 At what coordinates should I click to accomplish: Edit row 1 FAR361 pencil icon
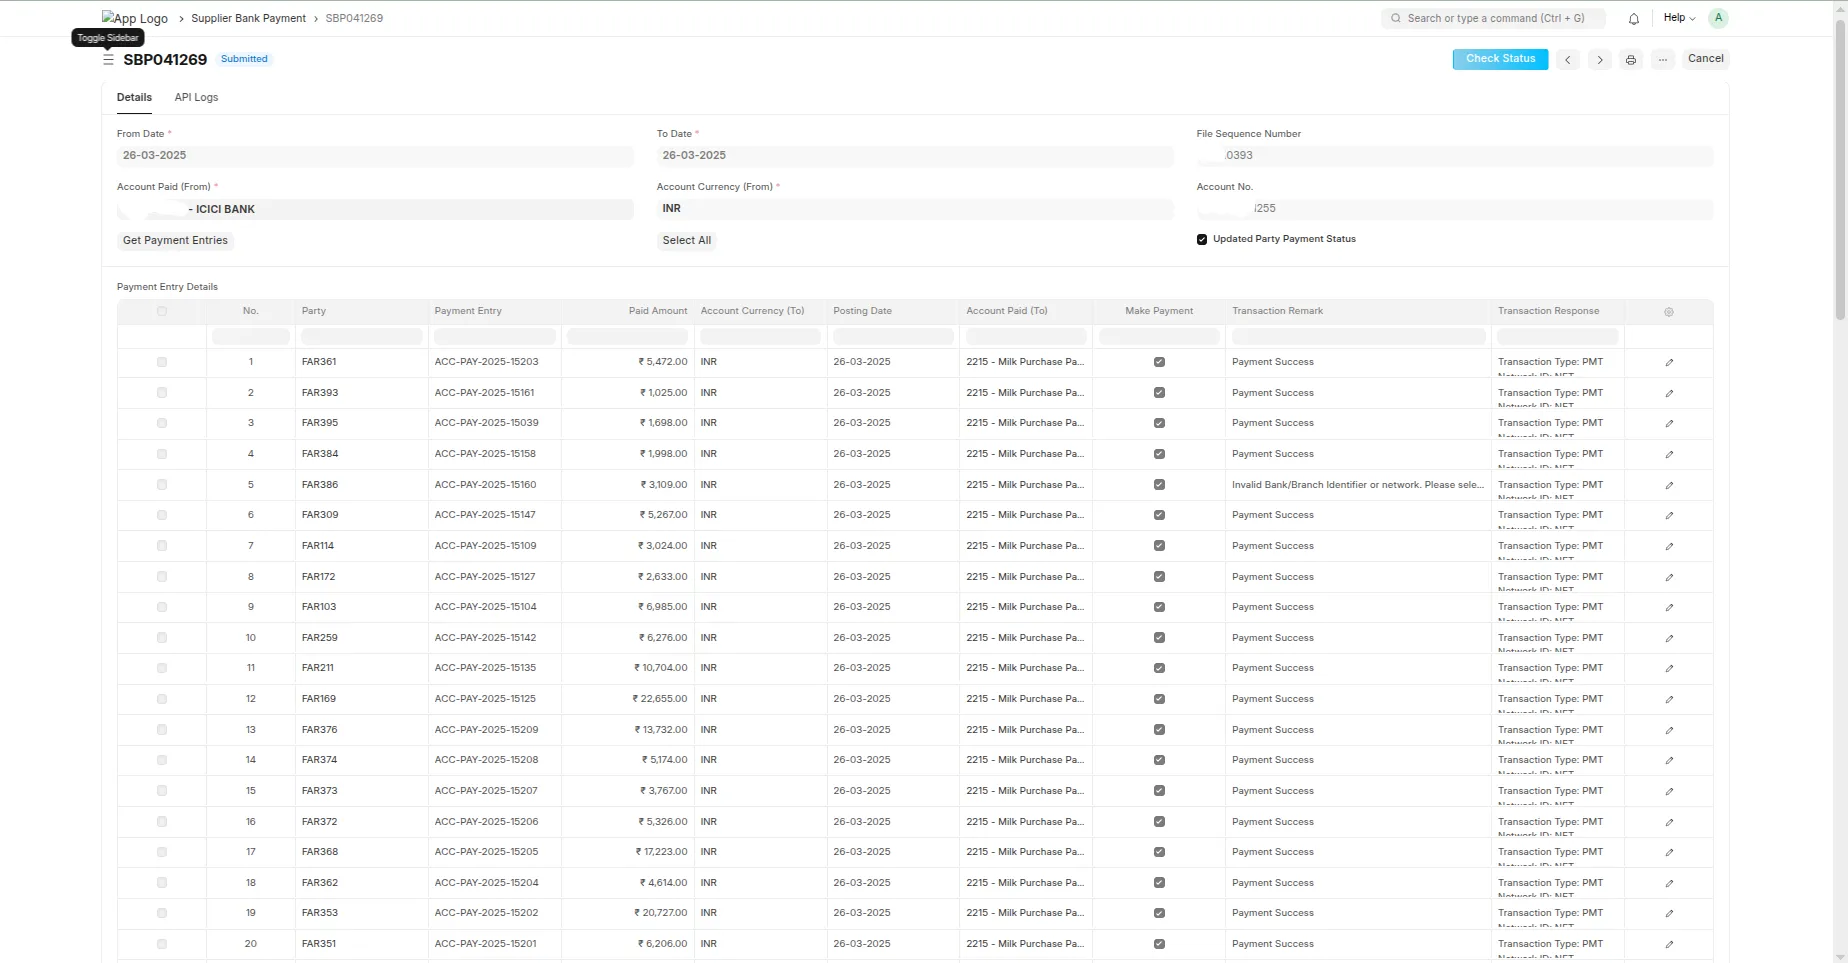pyautogui.click(x=1669, y=363)
